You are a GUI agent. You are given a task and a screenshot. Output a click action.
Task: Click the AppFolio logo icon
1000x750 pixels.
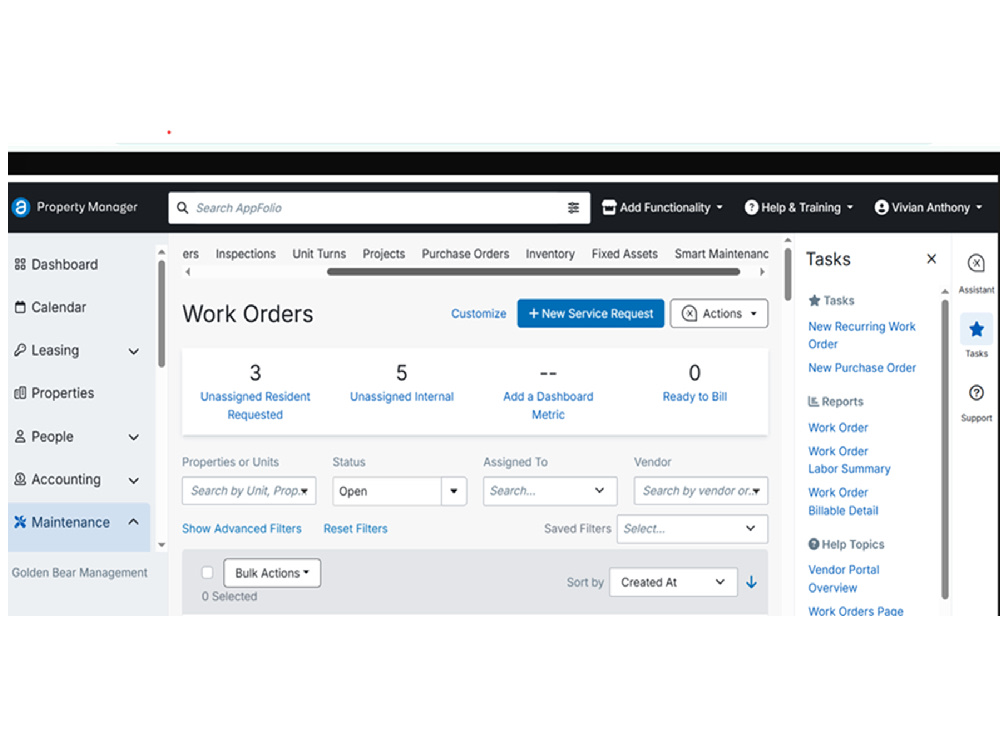click(x=21, y=207)
